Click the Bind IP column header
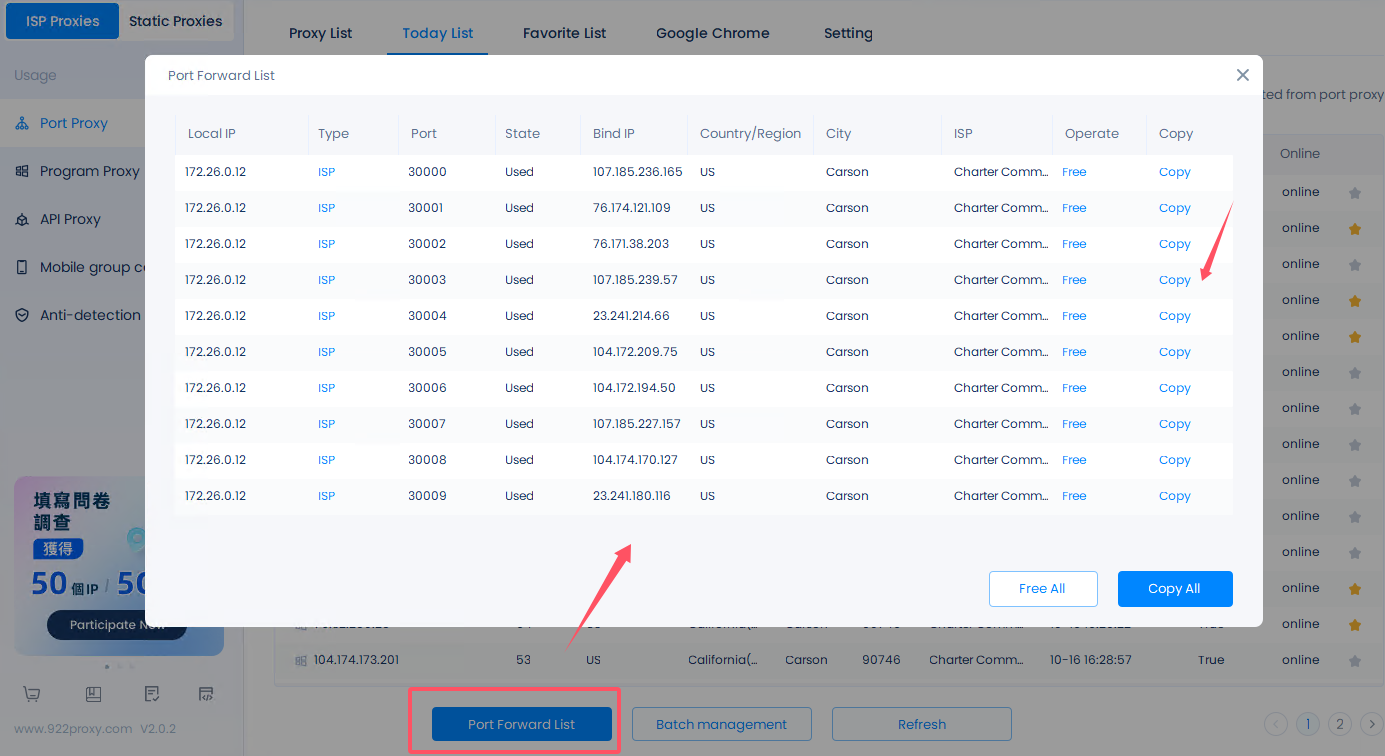1385x756 pixels. (614, 134)
